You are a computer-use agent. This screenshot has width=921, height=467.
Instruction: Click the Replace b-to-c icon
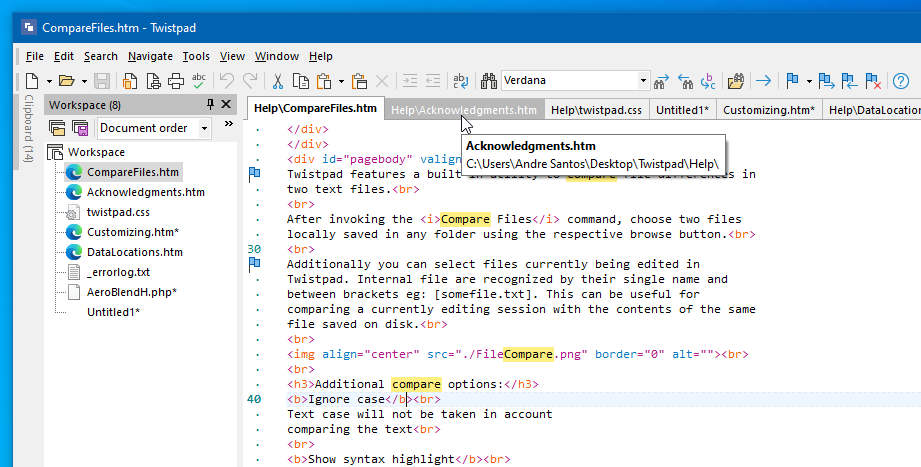(708, 80)
